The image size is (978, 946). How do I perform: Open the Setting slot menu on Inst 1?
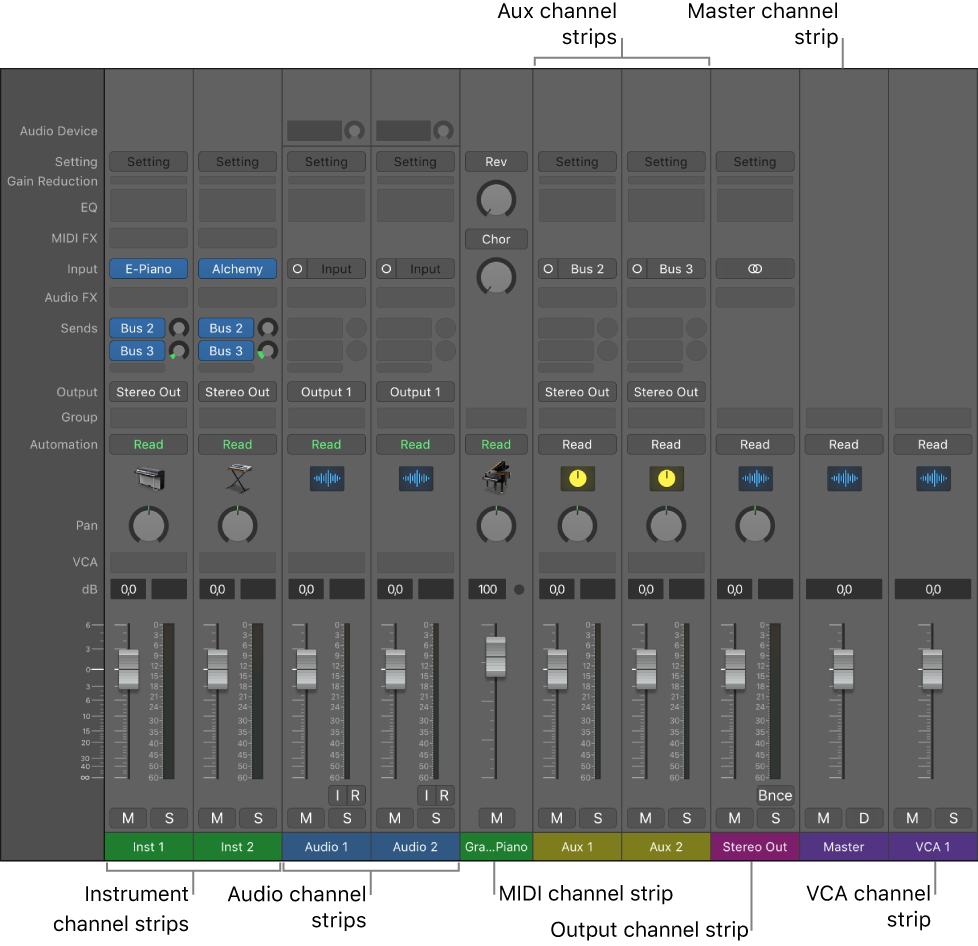(x=148, y=161)
